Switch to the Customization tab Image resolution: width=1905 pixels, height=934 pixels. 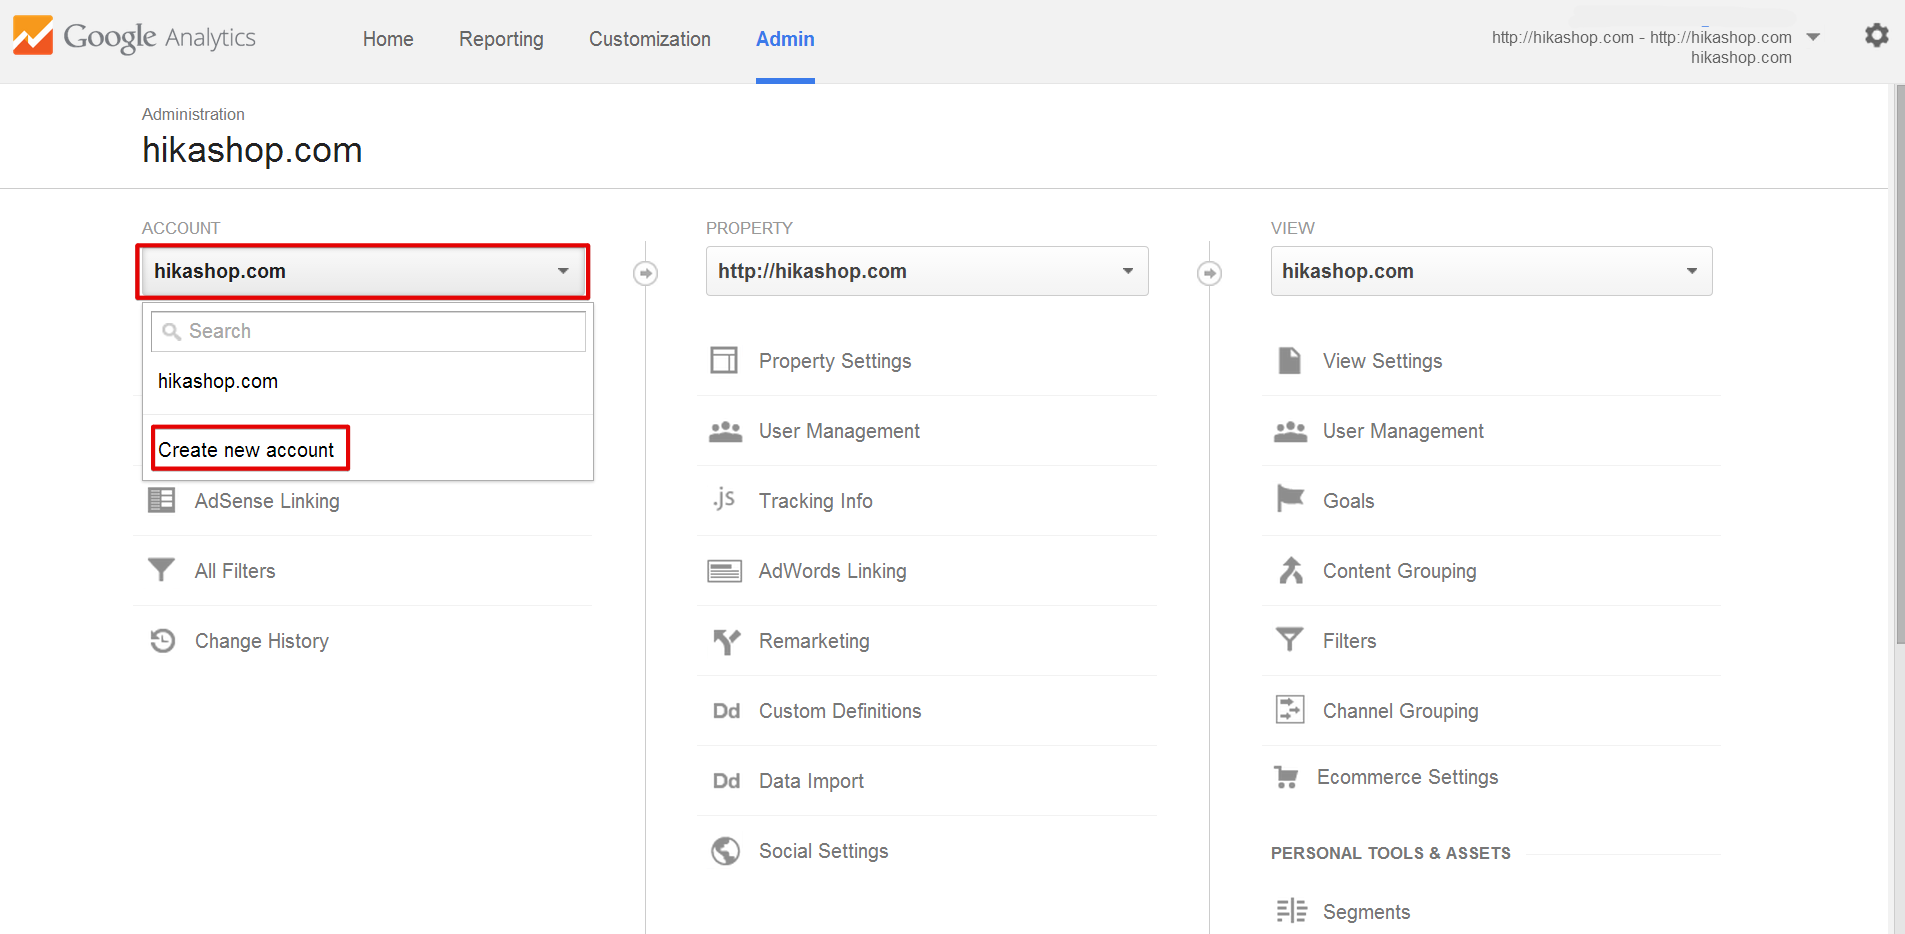650,39
